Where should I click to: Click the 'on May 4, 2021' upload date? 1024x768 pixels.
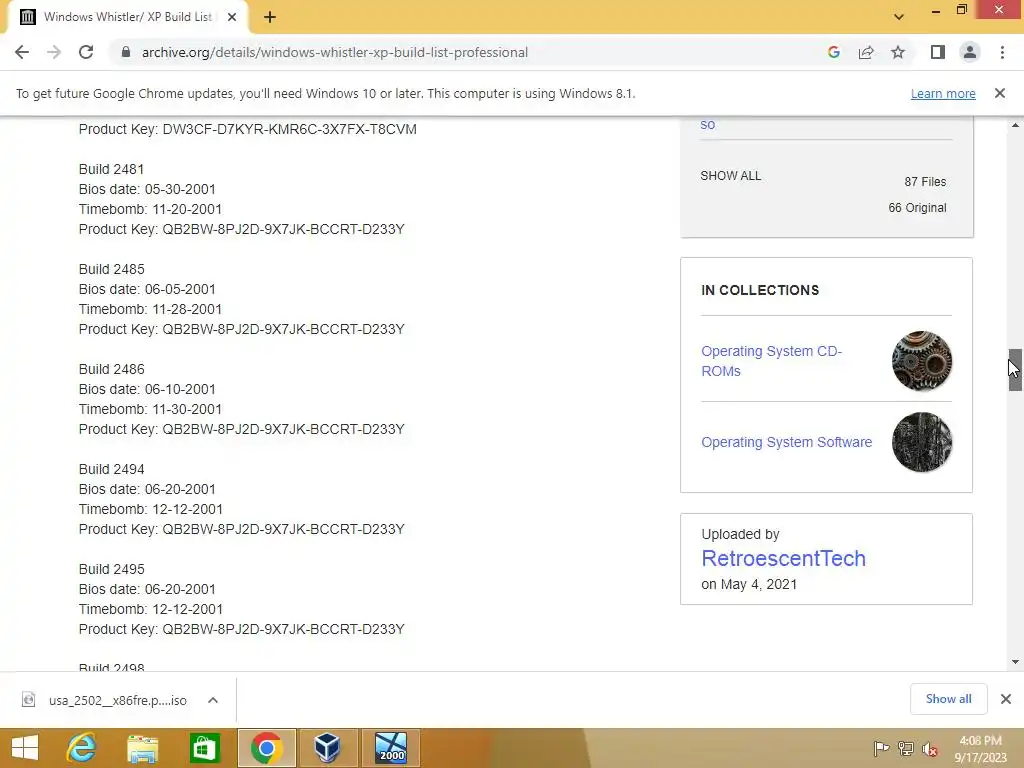coord(749,584)
